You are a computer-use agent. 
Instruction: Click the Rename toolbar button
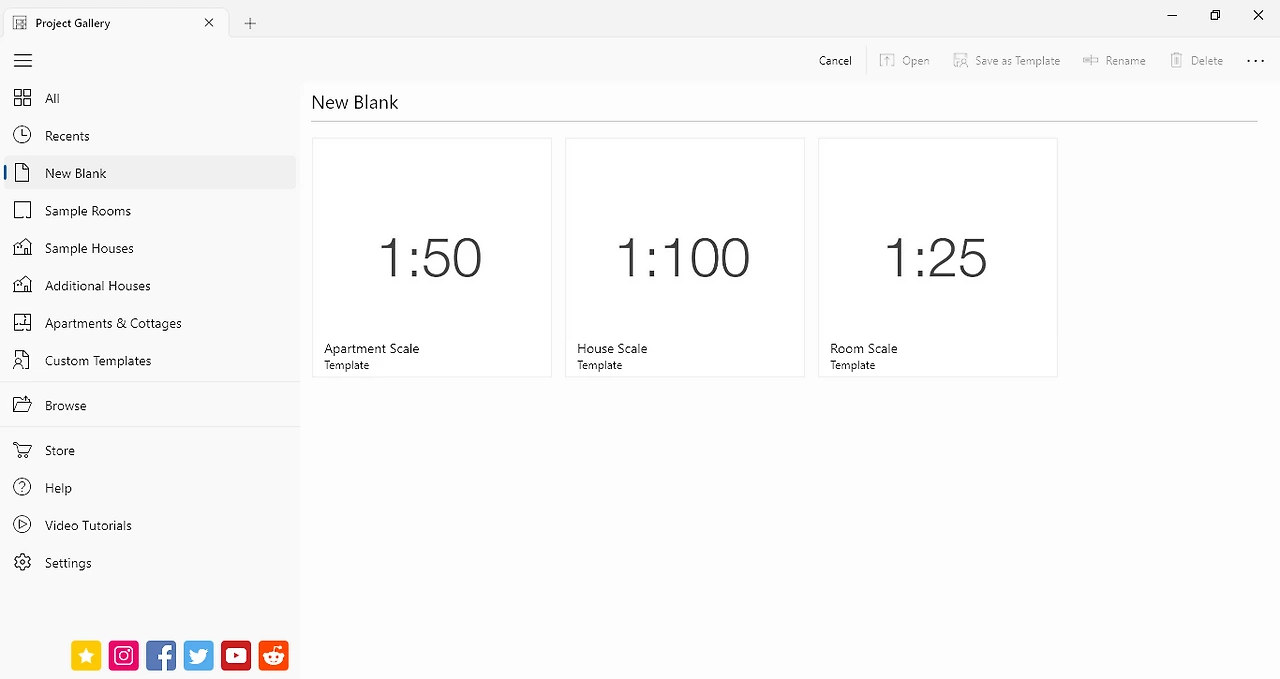pyautogui.click(x=1114, y=61)
